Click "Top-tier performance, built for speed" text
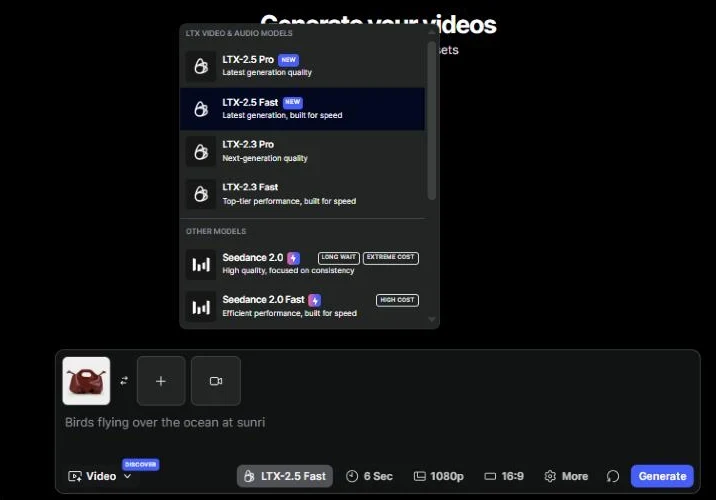Screen dimensions: 716x500 [x=289, y=201]
